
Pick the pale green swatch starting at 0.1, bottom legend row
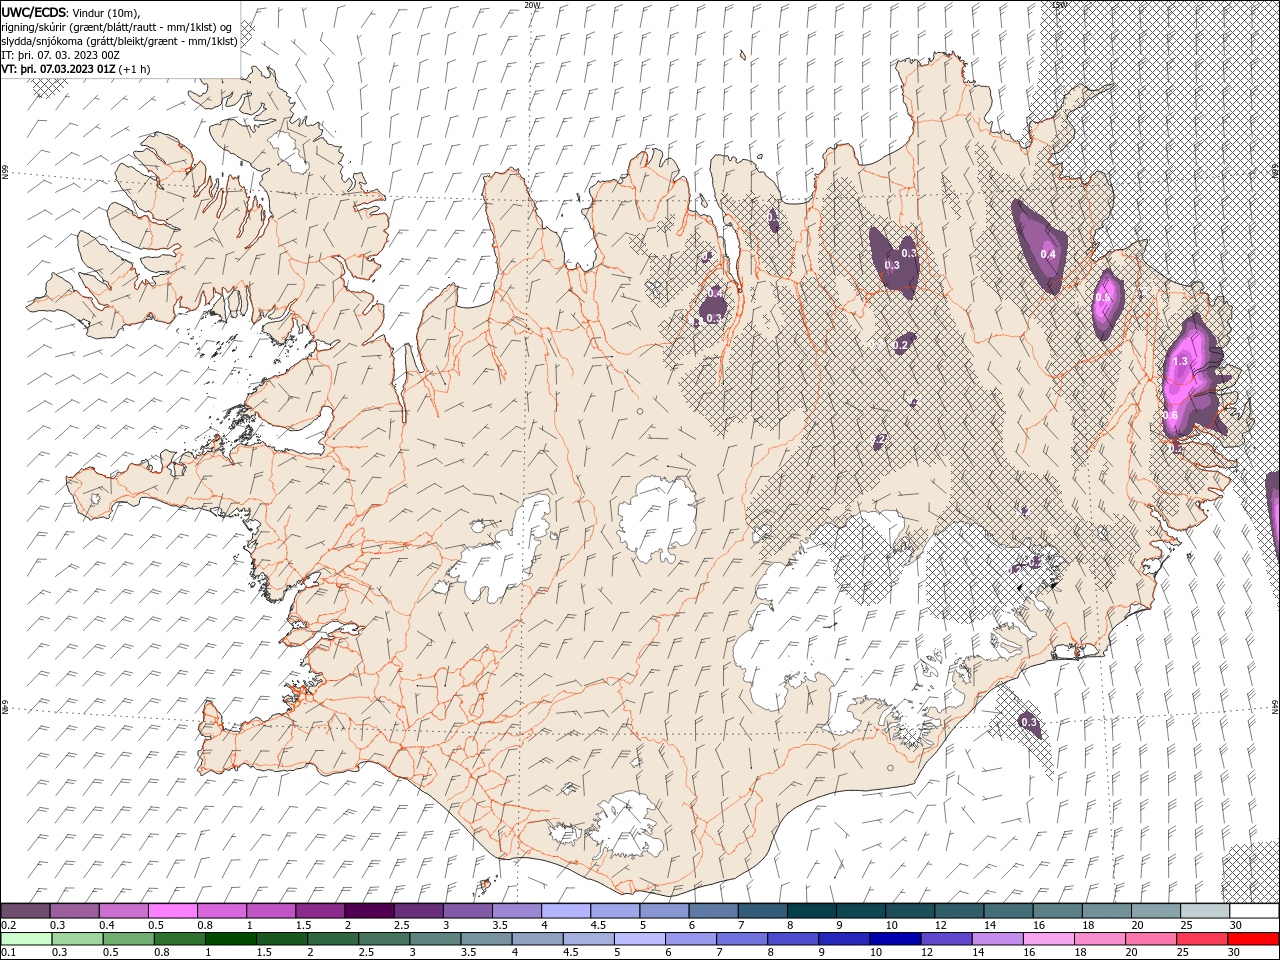25,939
